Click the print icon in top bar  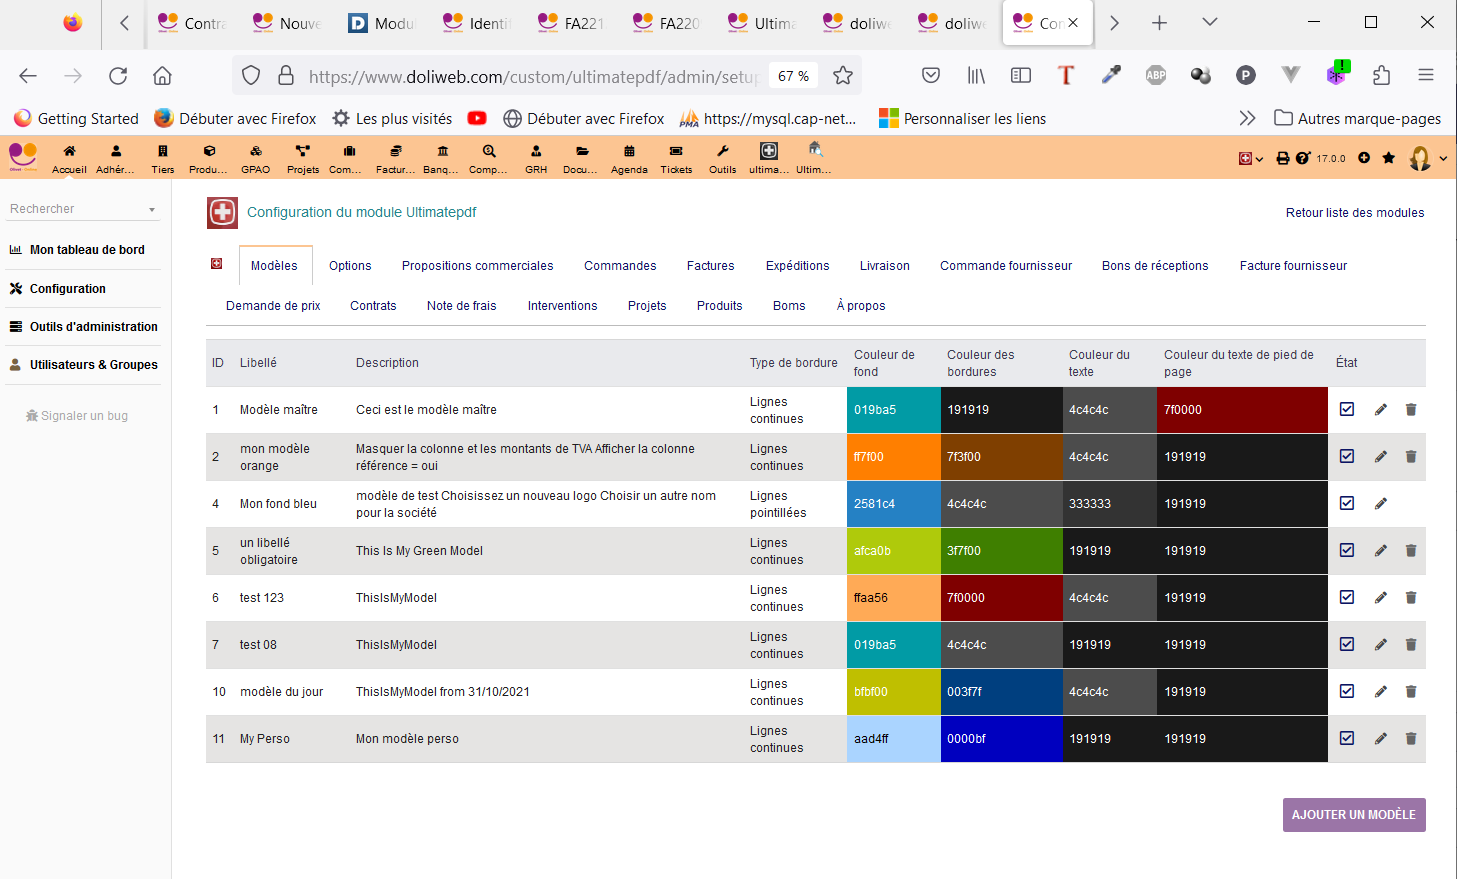[1282, 158]
